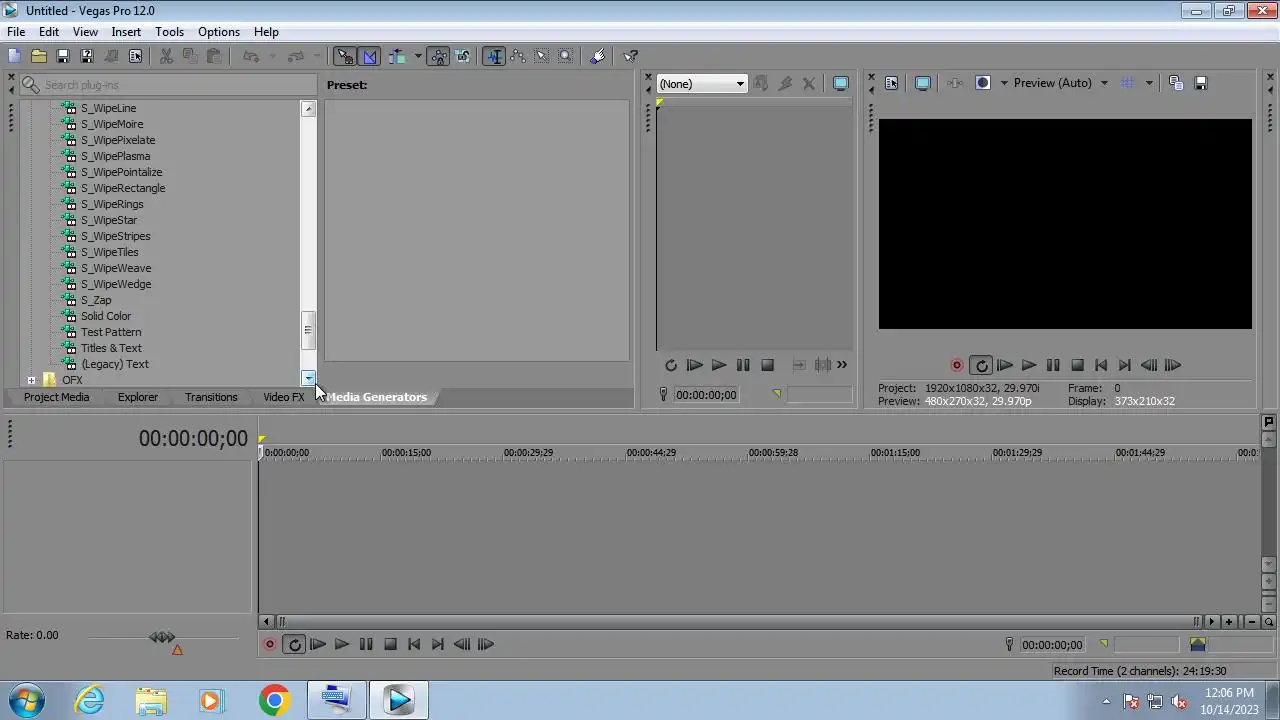The width and height of the screenshot is (1280, 720).
Task: Click the timeline horizontal scrollbar
Action: click(738, 622)
